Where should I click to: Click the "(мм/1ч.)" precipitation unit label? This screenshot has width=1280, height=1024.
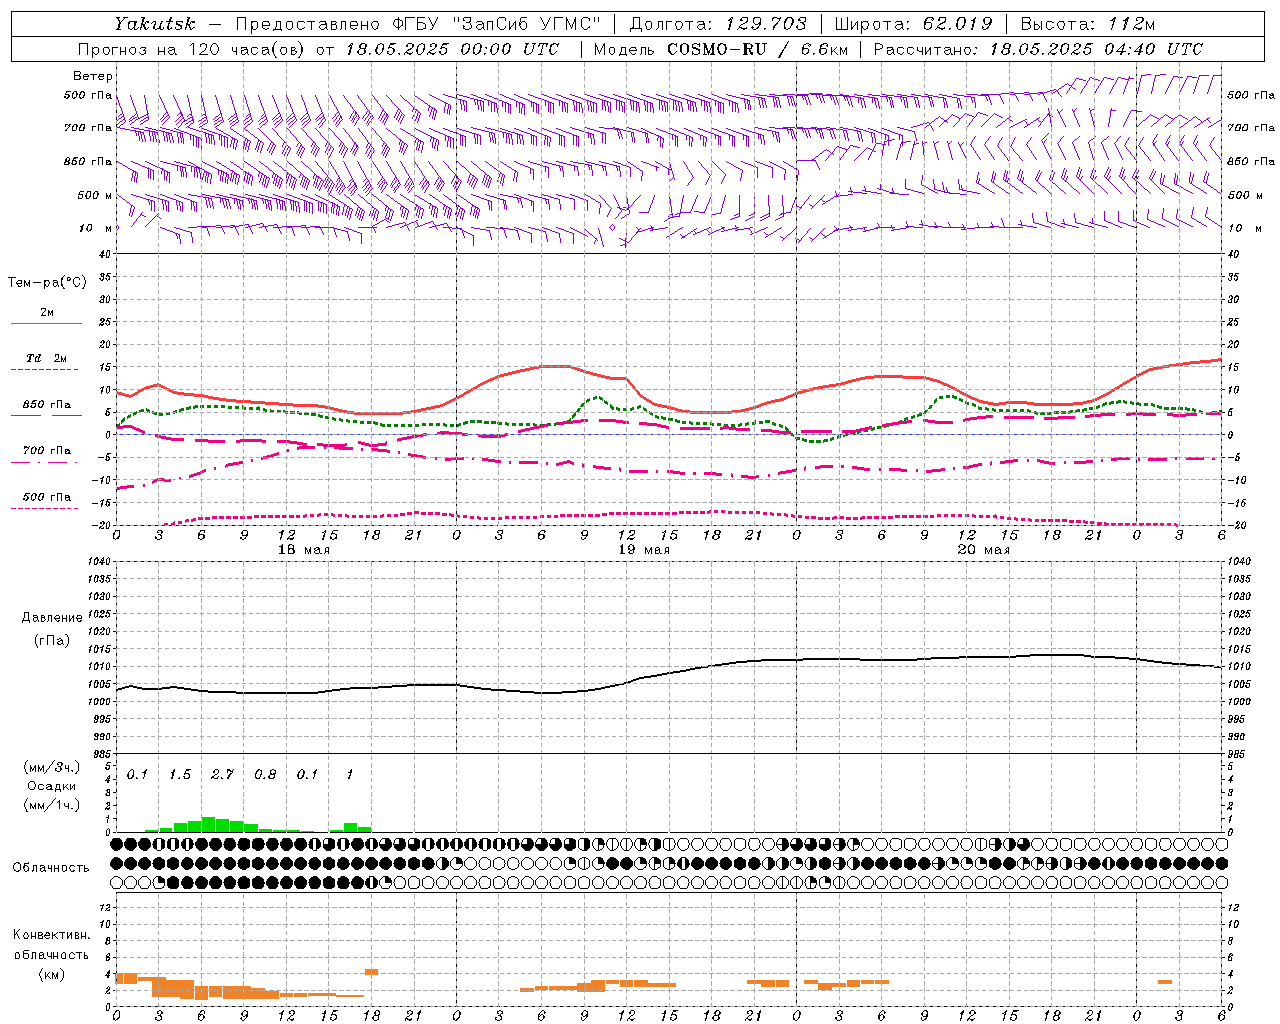coord(52,805)
